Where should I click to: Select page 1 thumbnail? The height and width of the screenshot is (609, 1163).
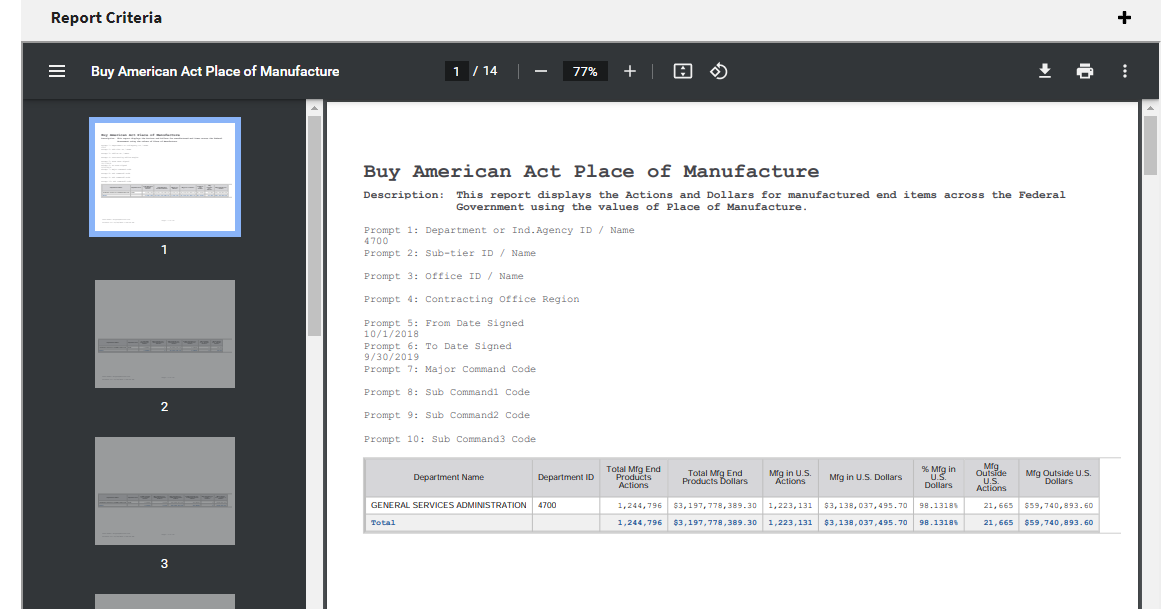pos(165,177)
